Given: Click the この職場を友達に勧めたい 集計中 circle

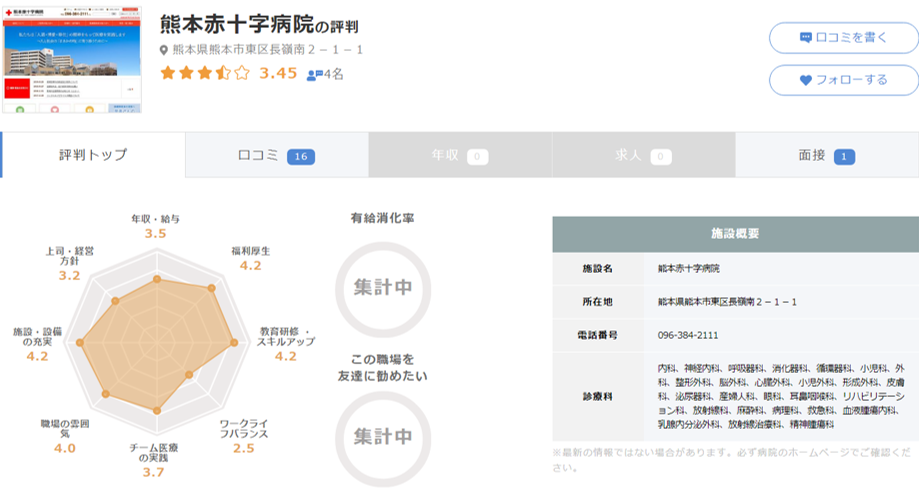Looking at the screenshot, I should click(382, 436).
